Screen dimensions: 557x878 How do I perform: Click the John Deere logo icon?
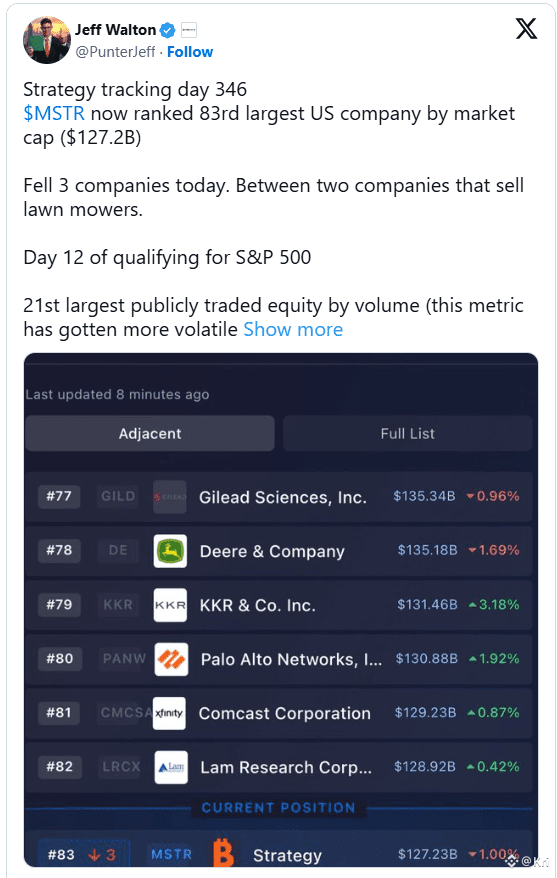(170, 551)
